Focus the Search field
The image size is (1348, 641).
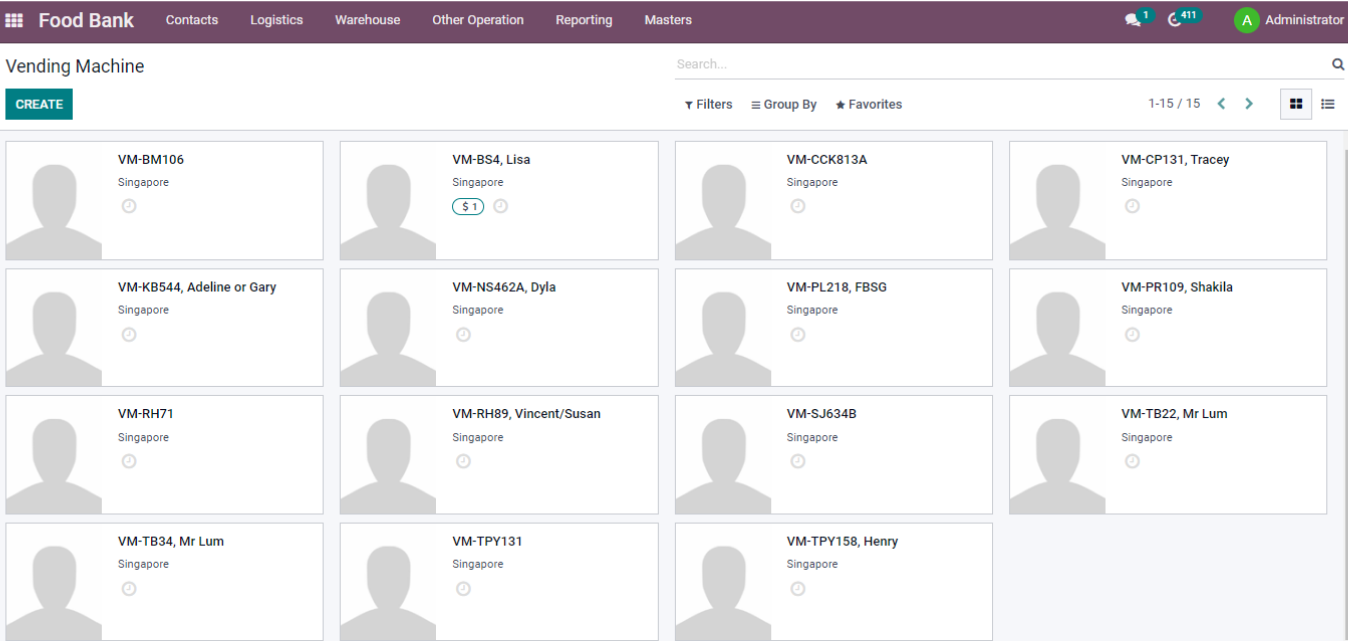click(1000, 64)
